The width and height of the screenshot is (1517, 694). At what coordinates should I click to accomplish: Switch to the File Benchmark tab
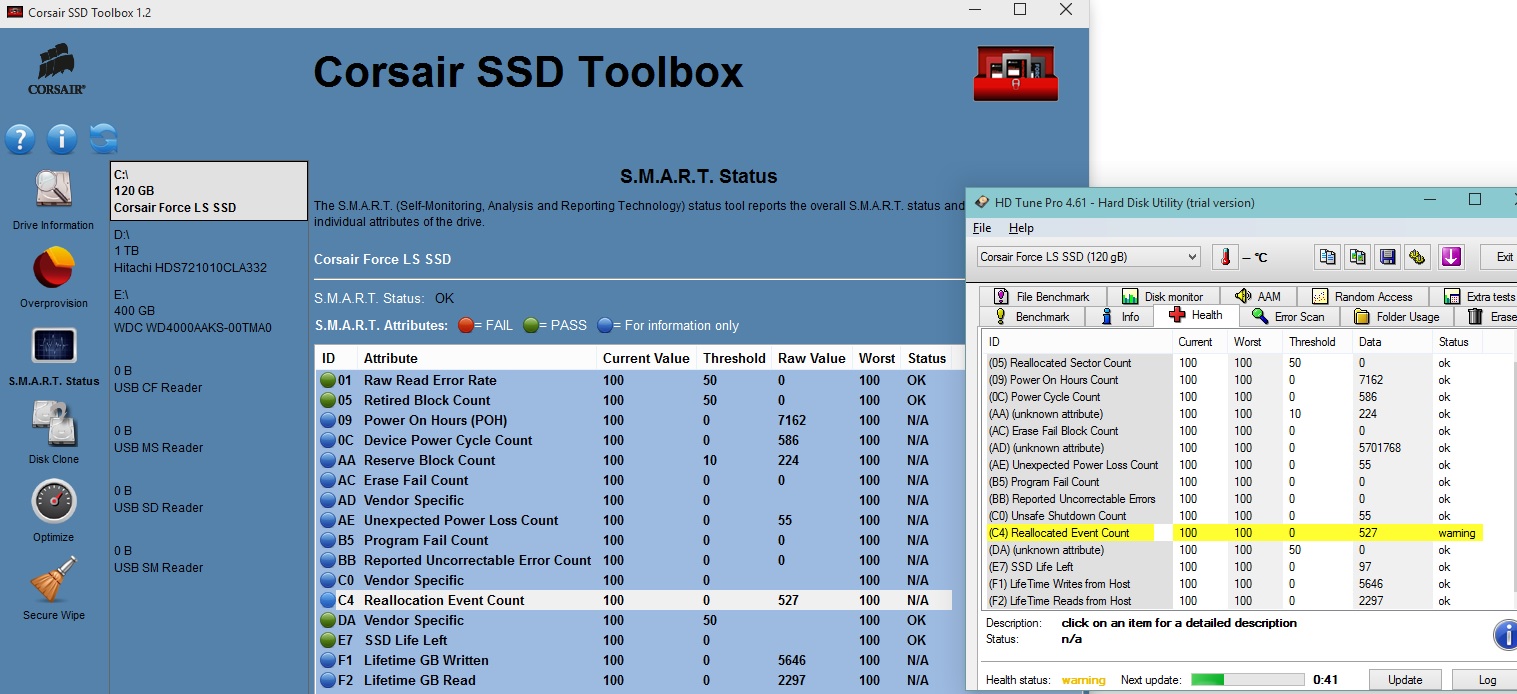(x=1042, y=296)
